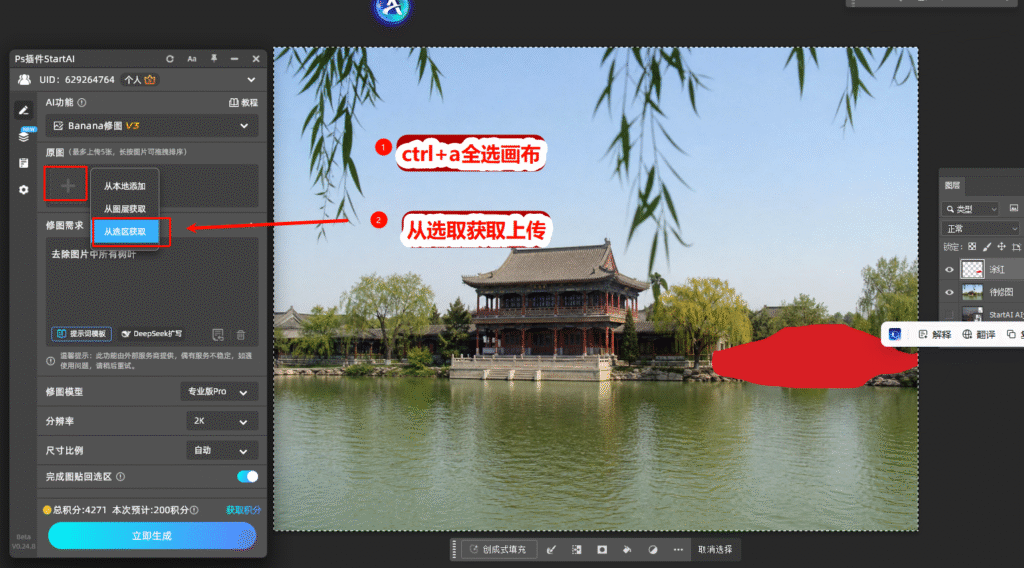The height and width of the screenshot is (568, 1024).
Task: Click the lock transparent pixels icon
Action: tap(972, 247)
